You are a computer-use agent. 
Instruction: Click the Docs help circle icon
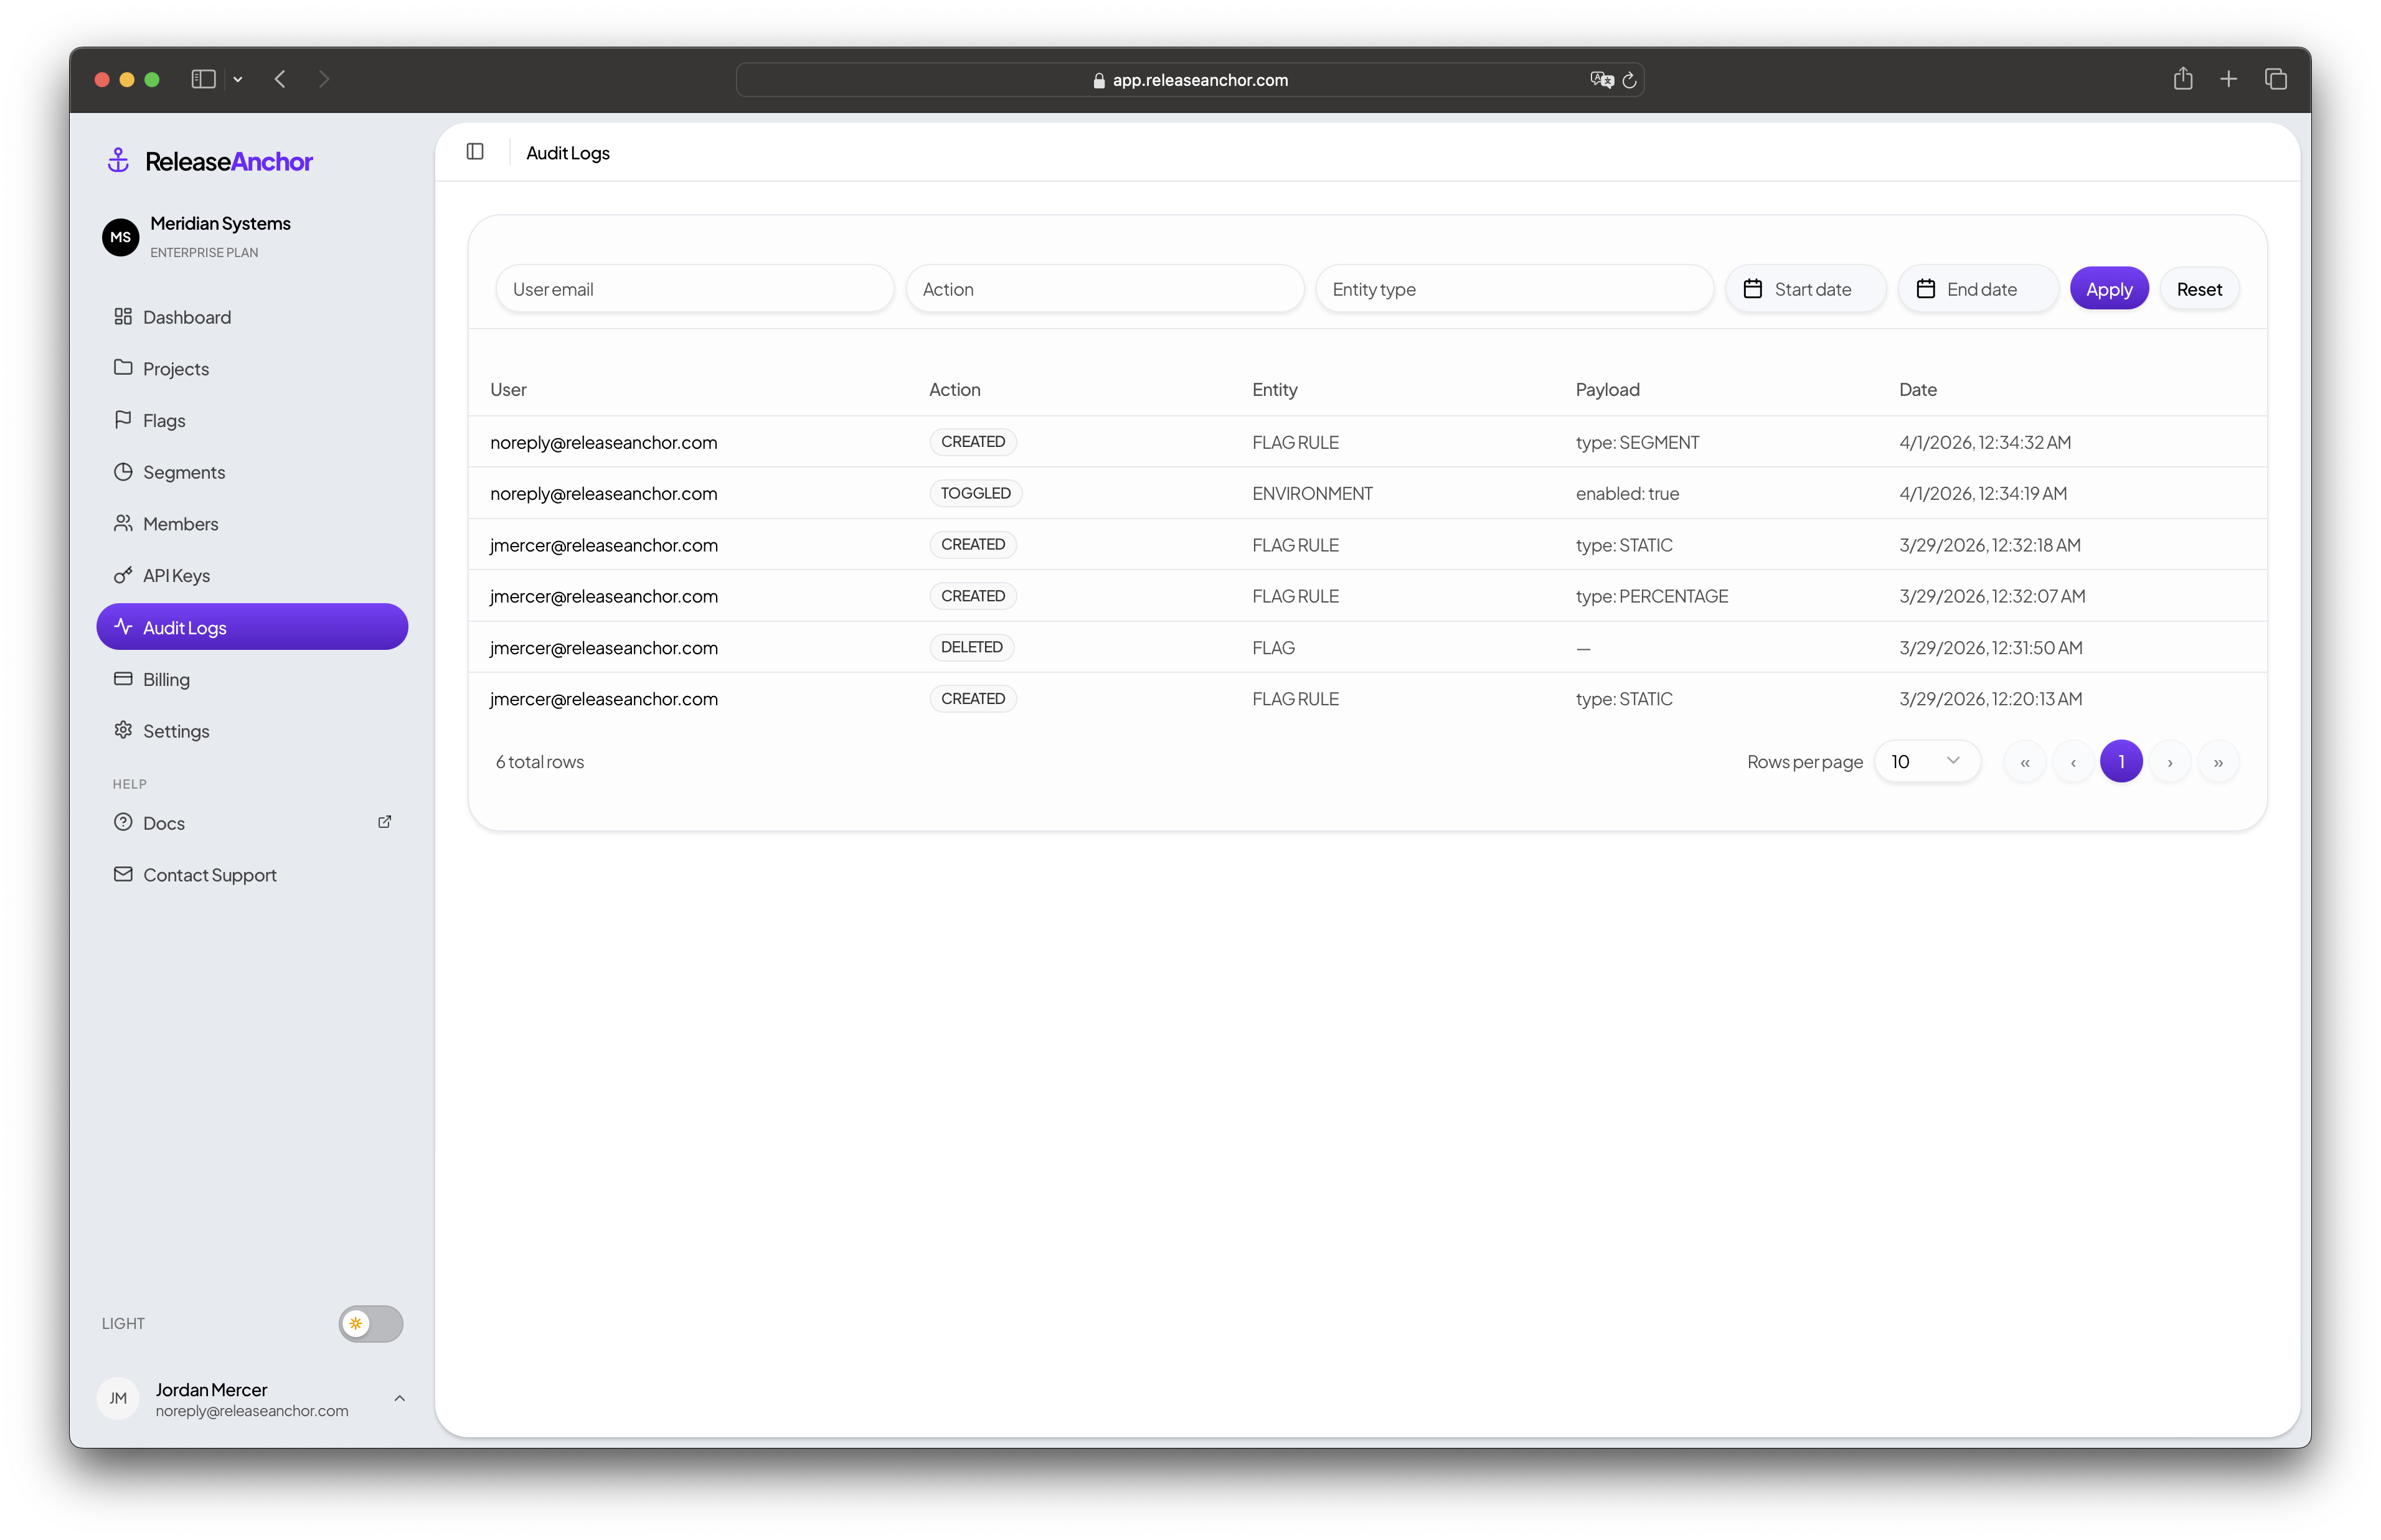[x=123, y=822]
